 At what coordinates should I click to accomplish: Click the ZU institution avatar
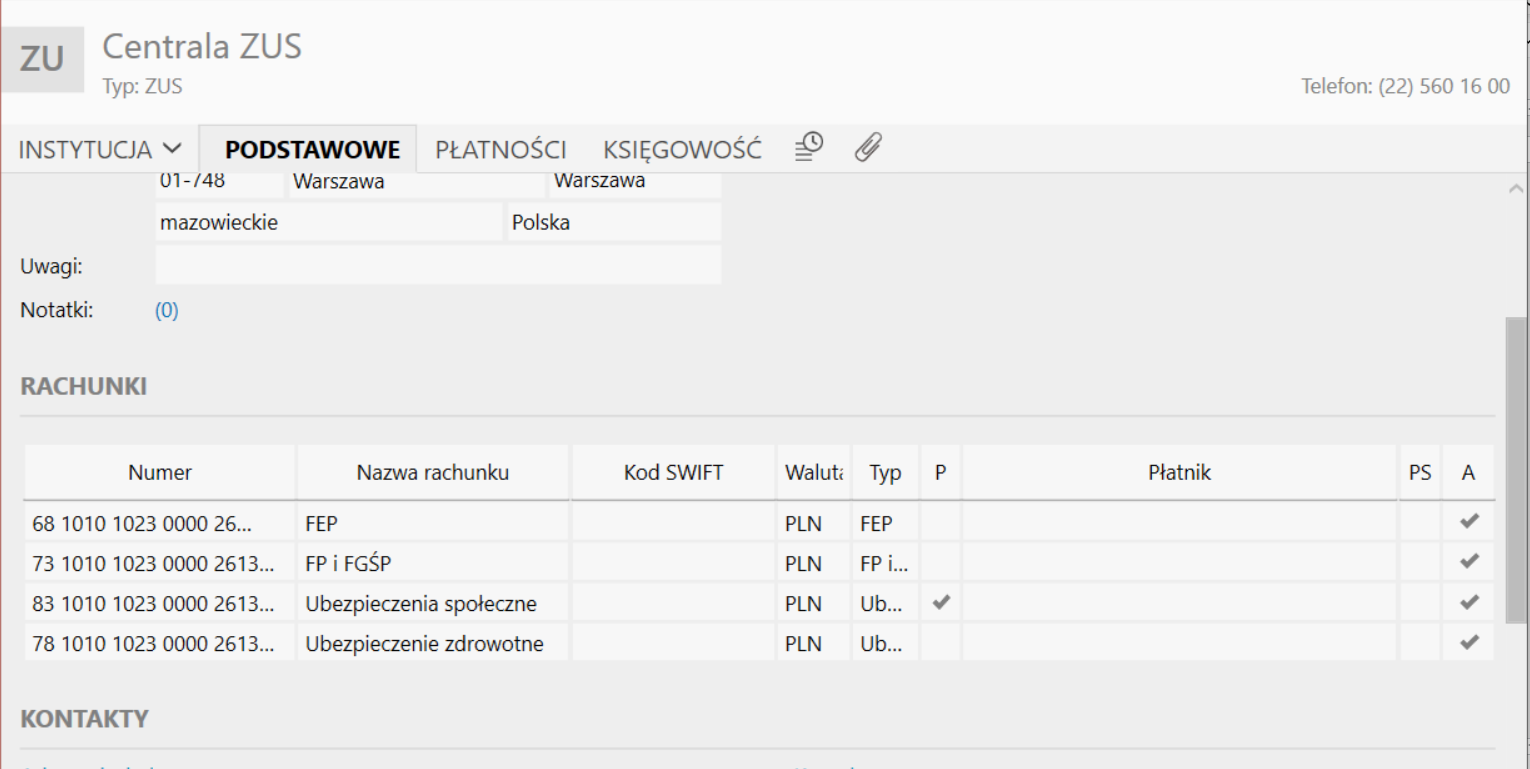[42, 59]
